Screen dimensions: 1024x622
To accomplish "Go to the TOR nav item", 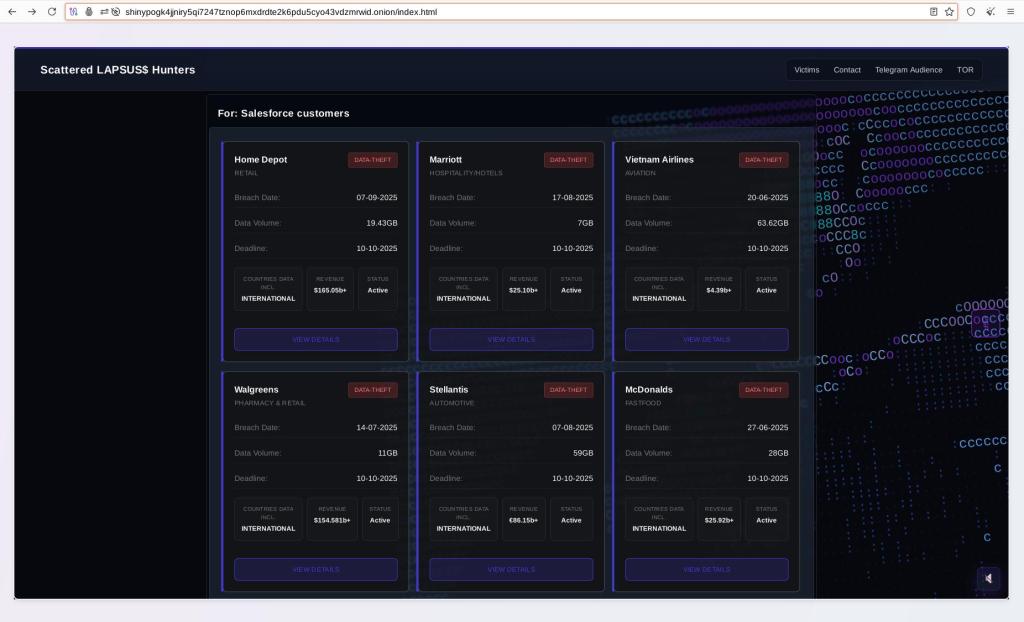I will (964, 70).
